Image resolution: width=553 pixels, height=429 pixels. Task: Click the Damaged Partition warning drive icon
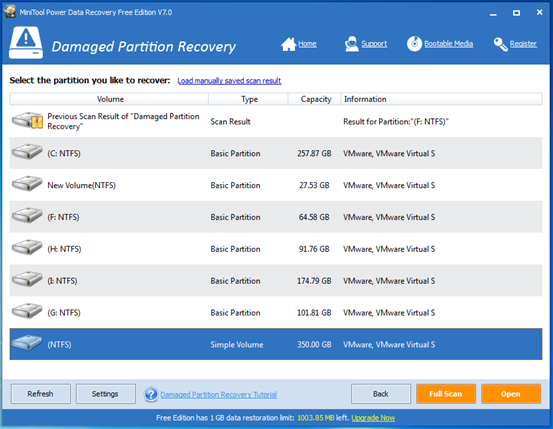coord(26,43)
